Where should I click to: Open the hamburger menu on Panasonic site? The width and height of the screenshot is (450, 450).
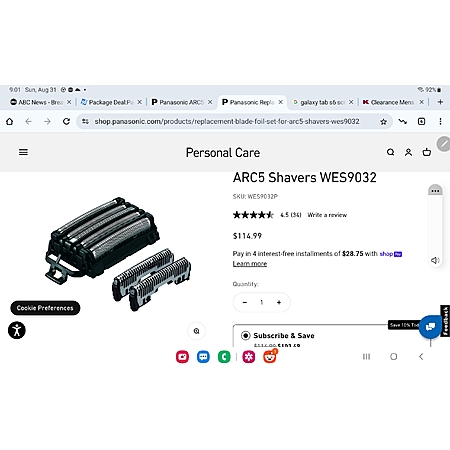click(x=23, y=152)
